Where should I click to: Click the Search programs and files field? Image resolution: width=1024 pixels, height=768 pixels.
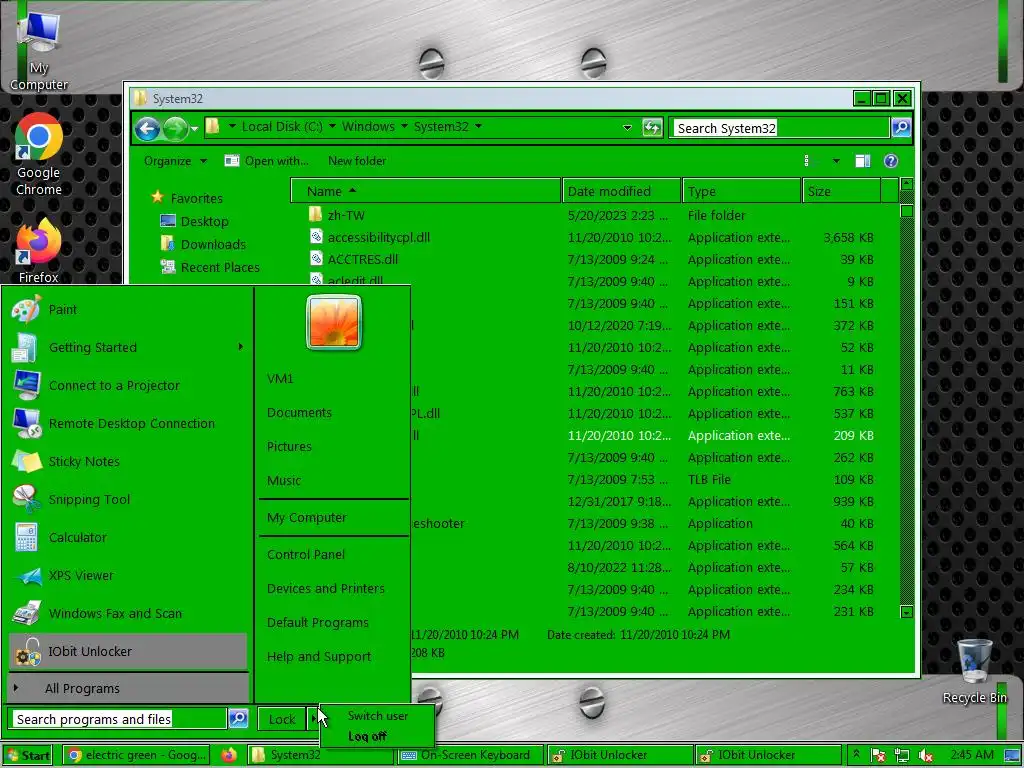(119, 719)
